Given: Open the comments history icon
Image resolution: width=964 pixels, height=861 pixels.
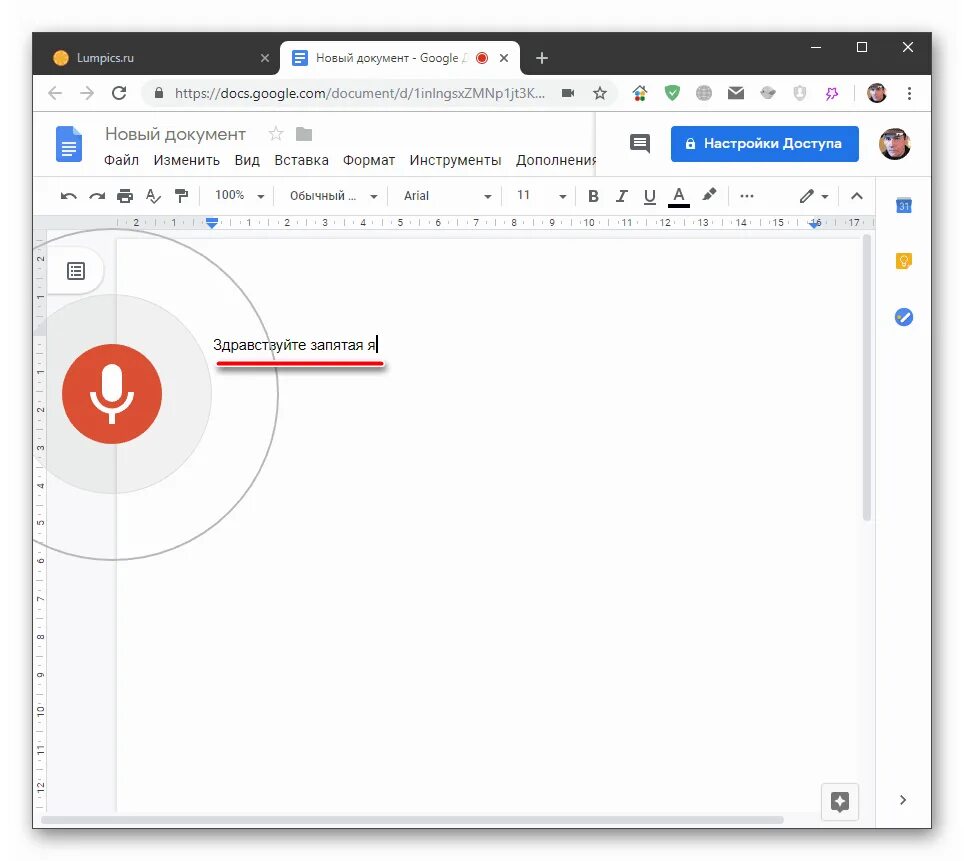Looking at the screenshot, I should 640,144.
